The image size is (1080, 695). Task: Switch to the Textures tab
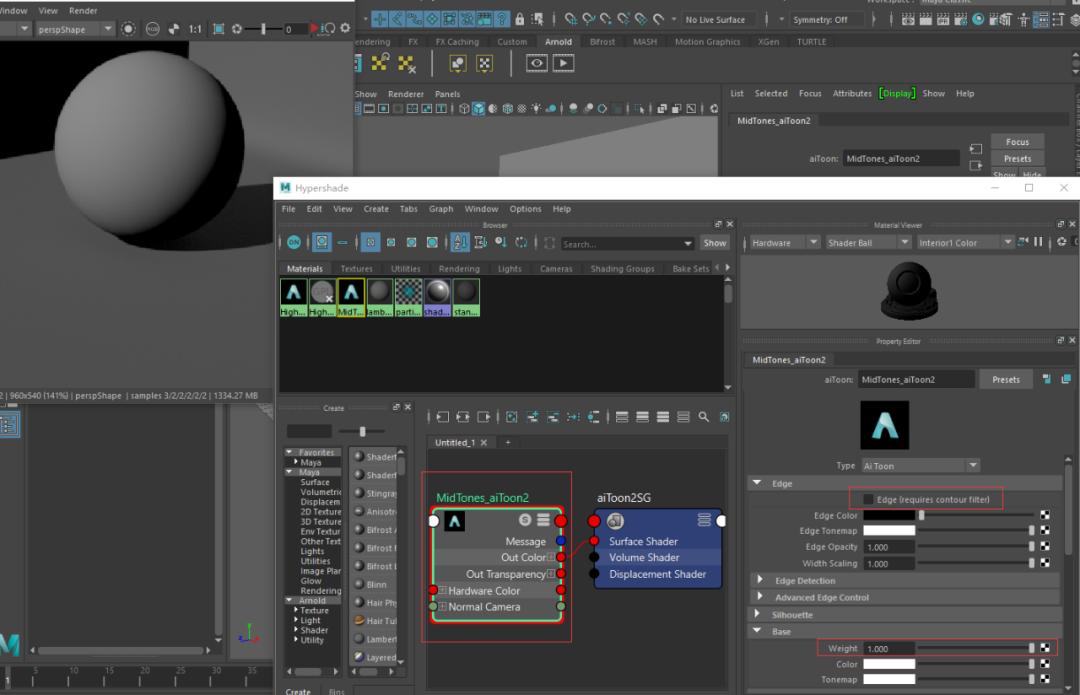[x=356, y=269]
